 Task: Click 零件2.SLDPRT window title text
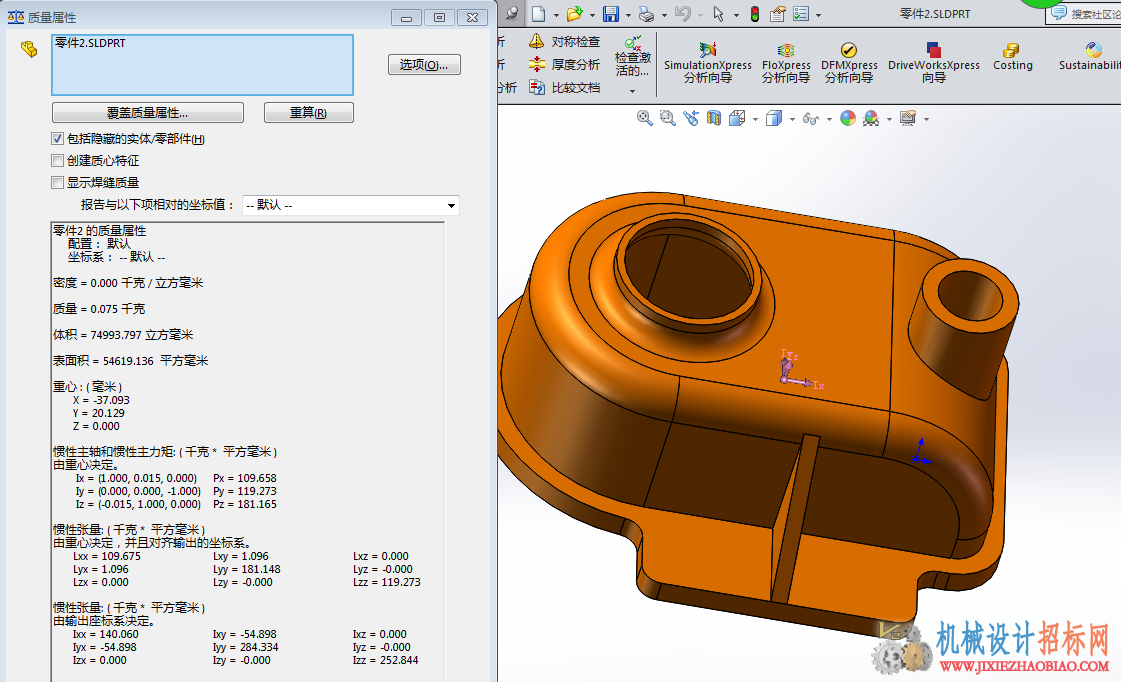click(935, 14)
